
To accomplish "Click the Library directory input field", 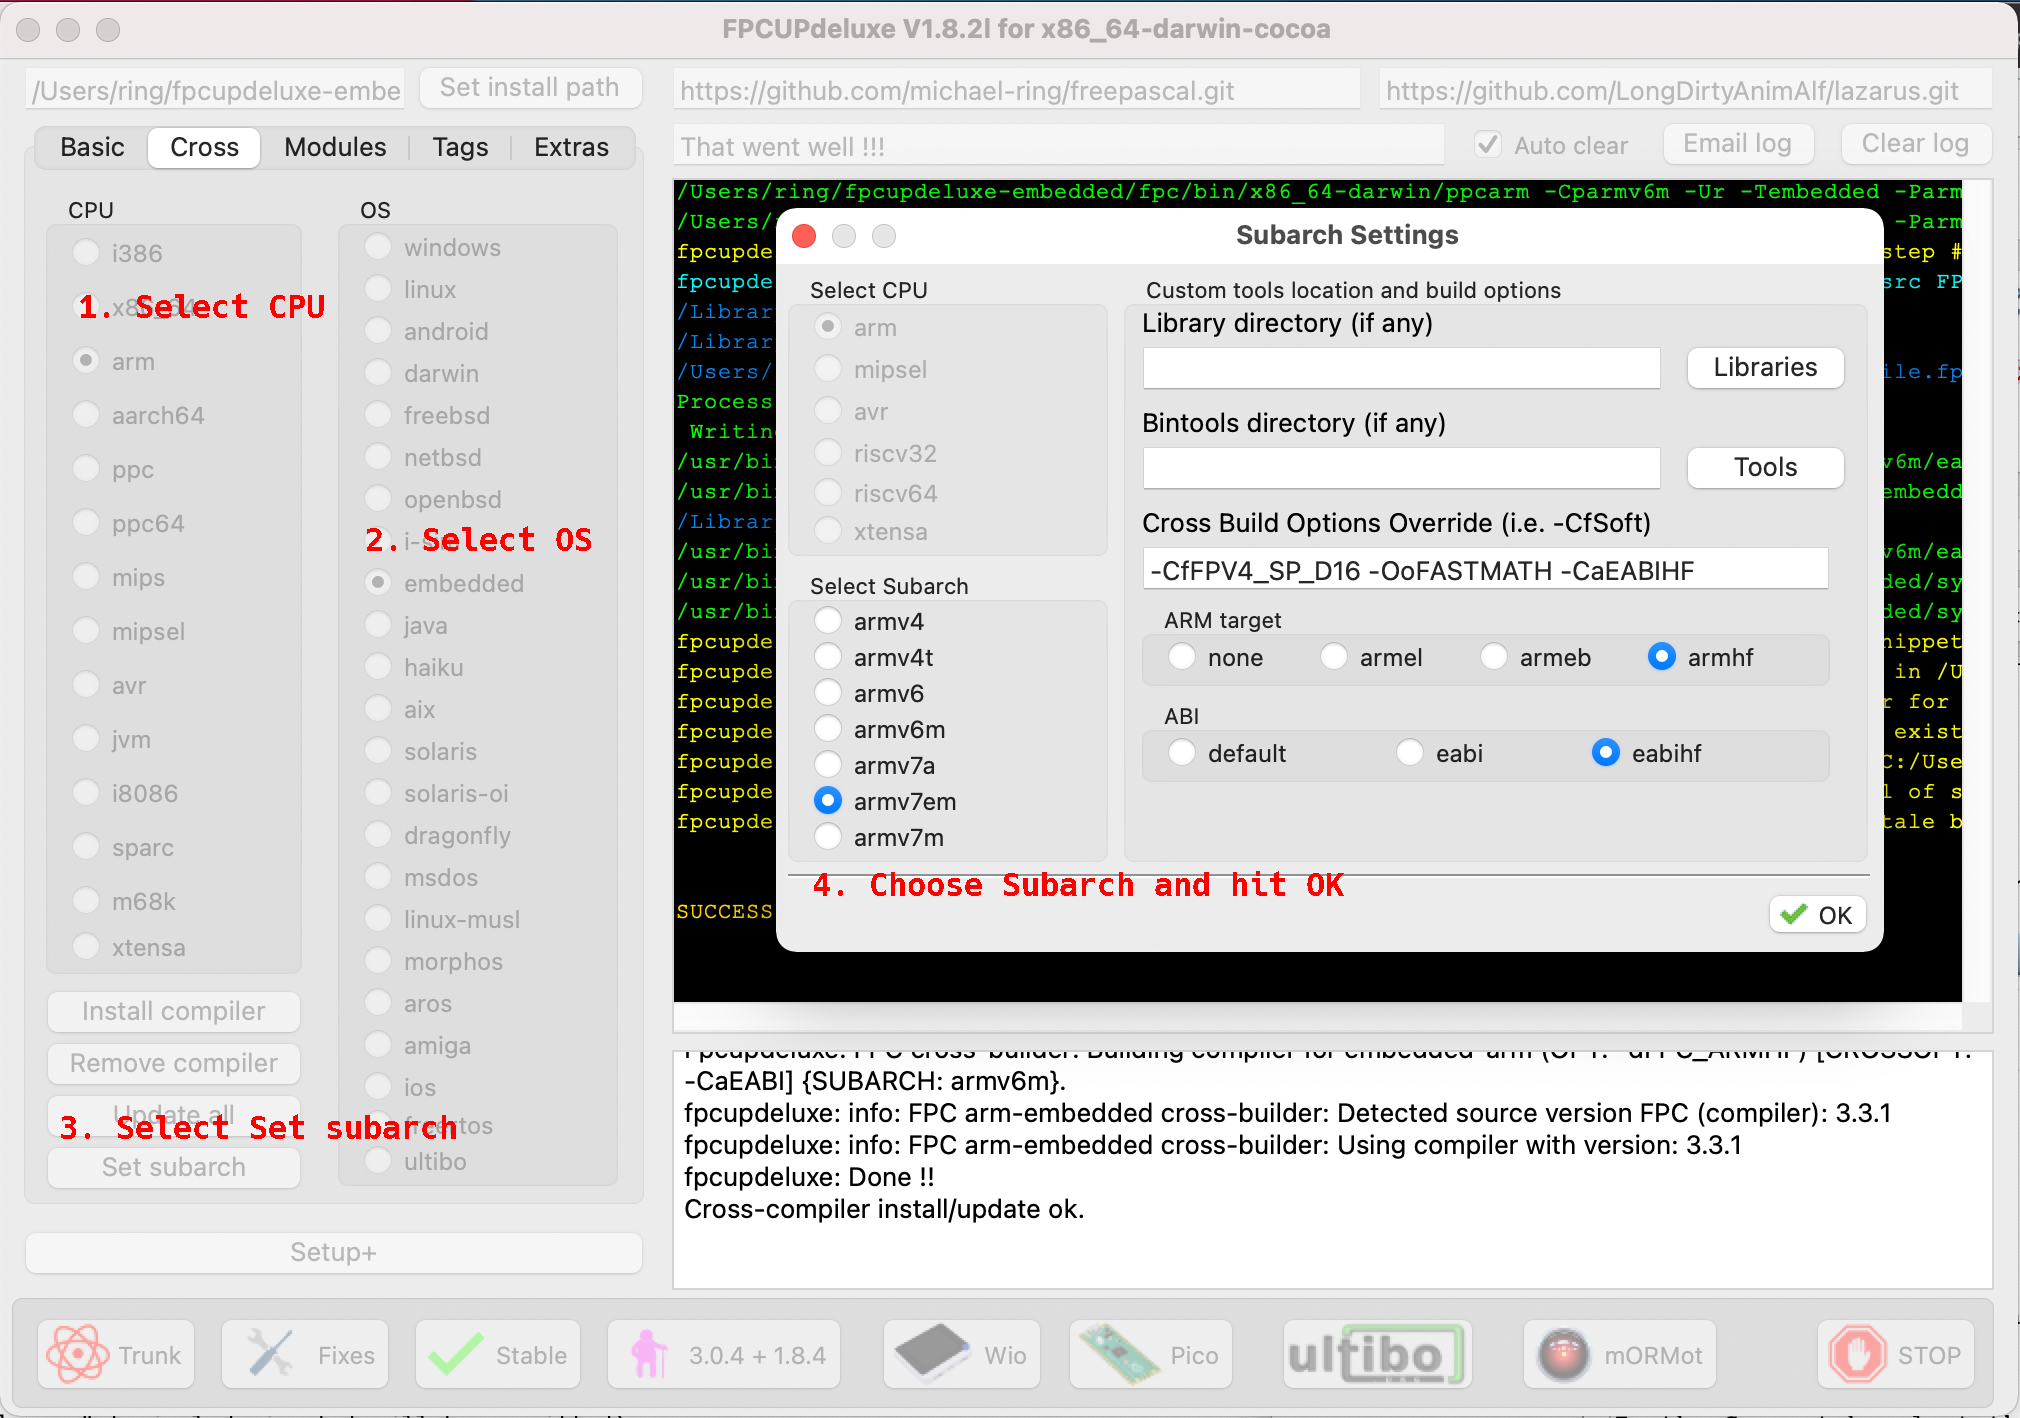I will (x=1401, y=368).
